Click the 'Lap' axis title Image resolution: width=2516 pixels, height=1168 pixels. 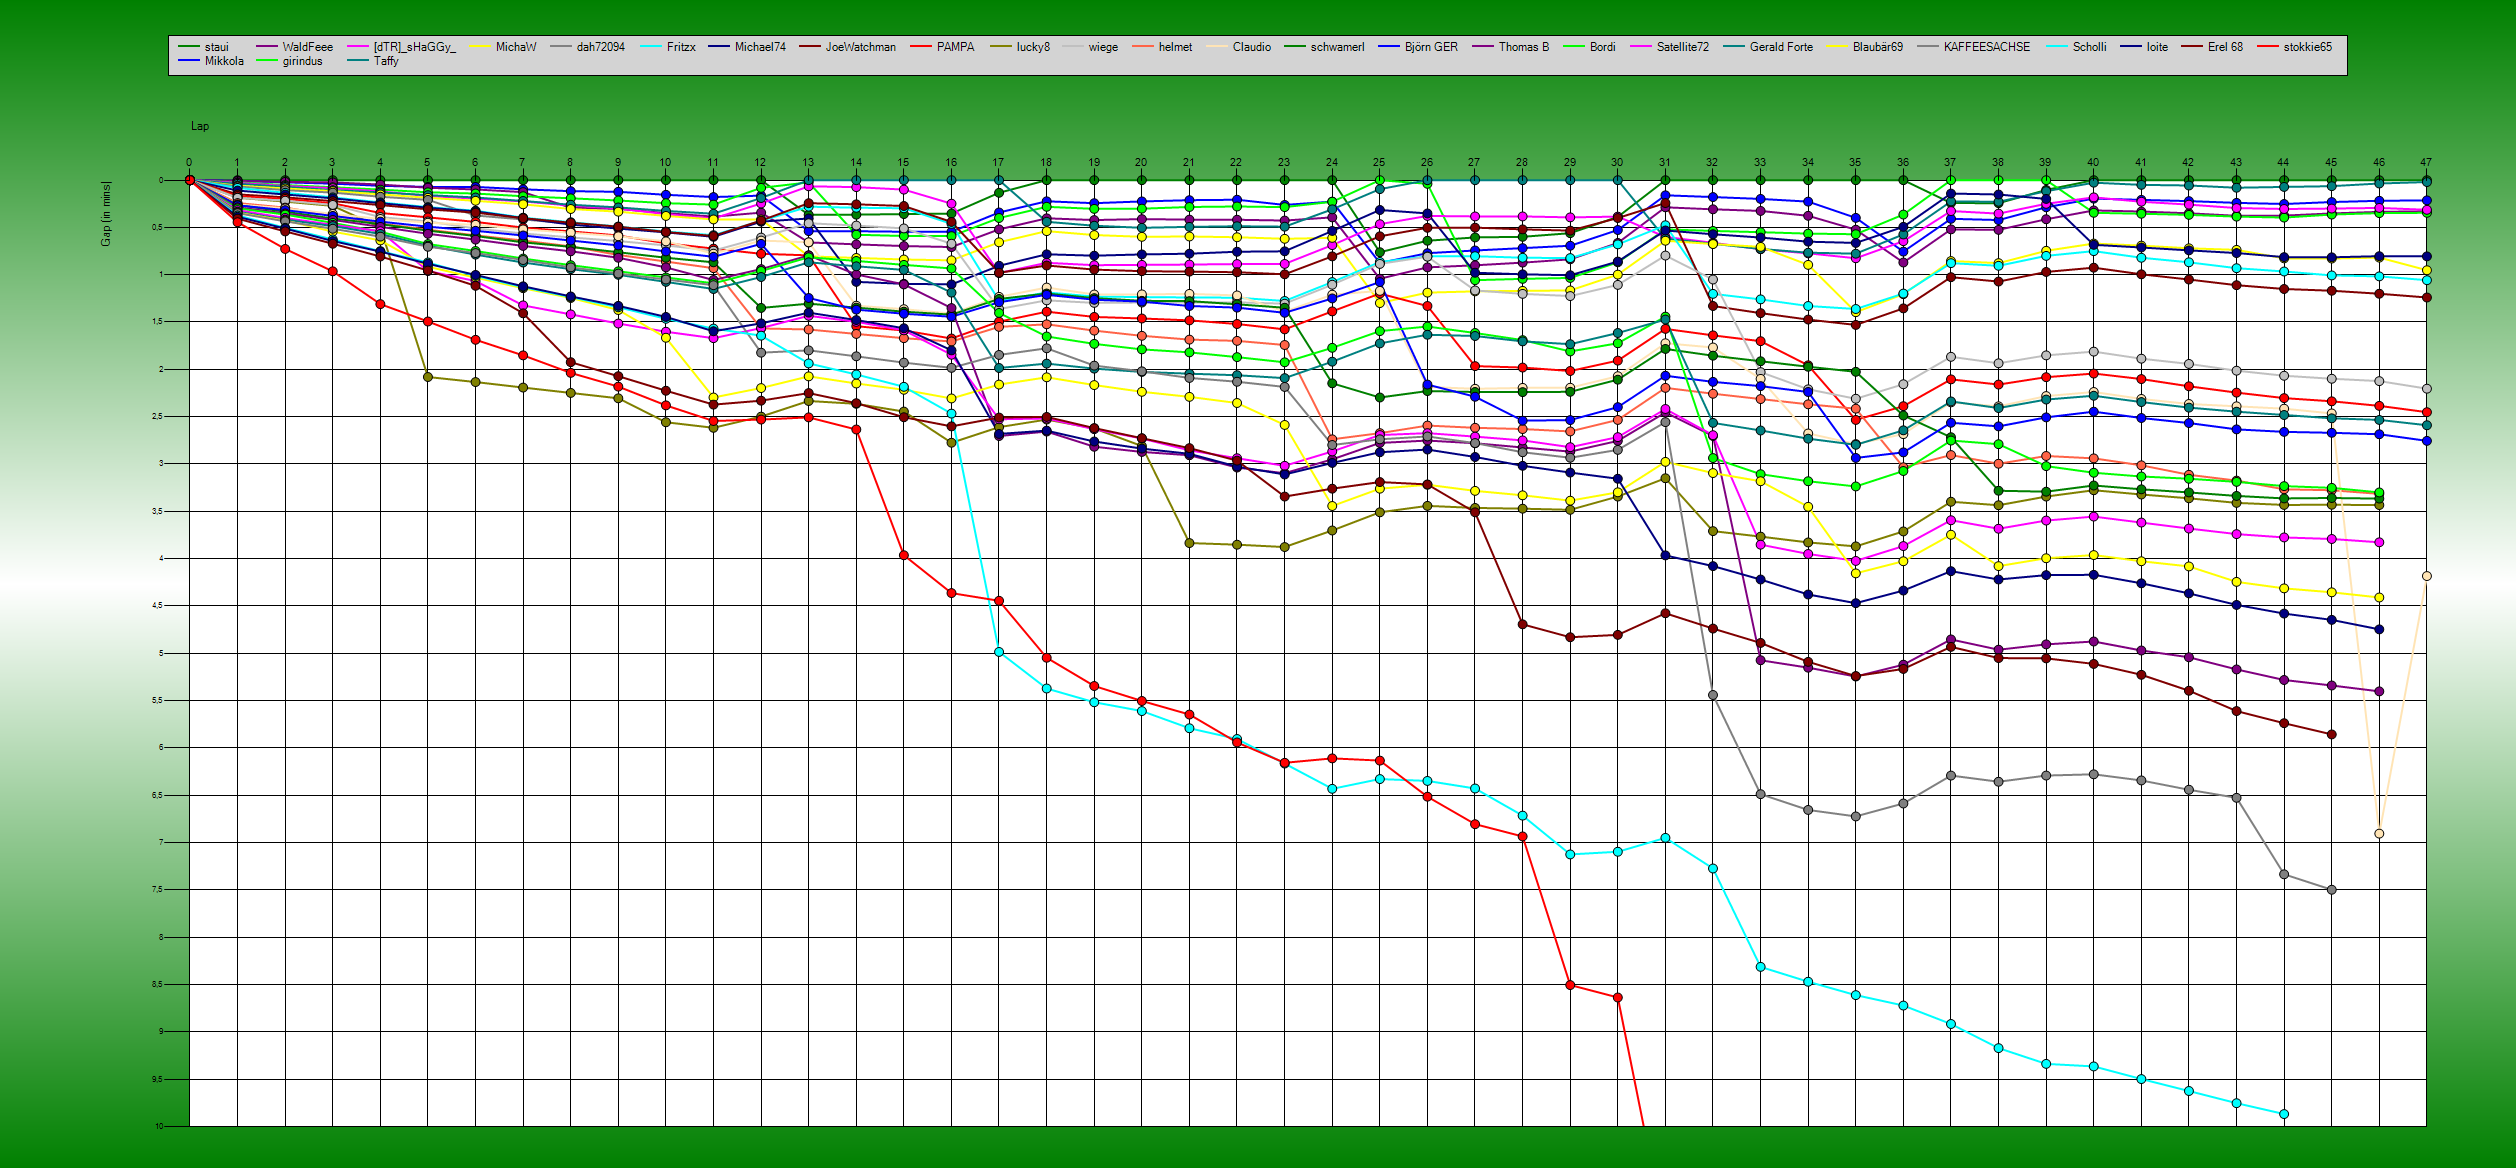[x=200, y=126]
